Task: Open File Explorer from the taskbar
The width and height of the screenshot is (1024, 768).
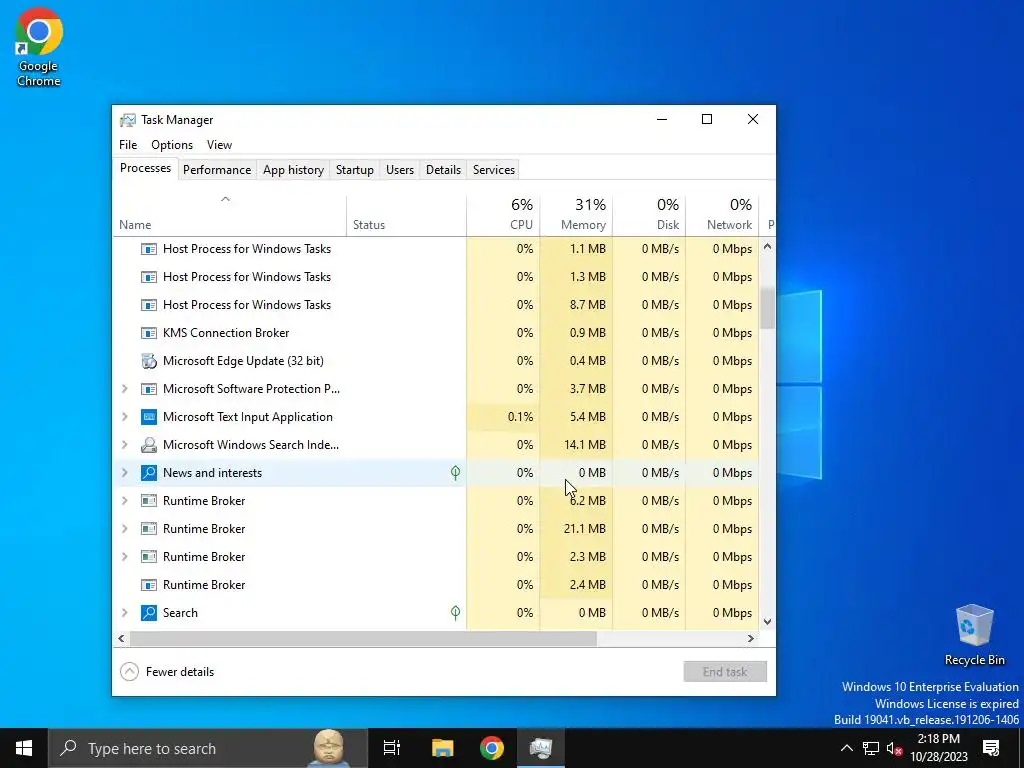Action: click(442, 748)
